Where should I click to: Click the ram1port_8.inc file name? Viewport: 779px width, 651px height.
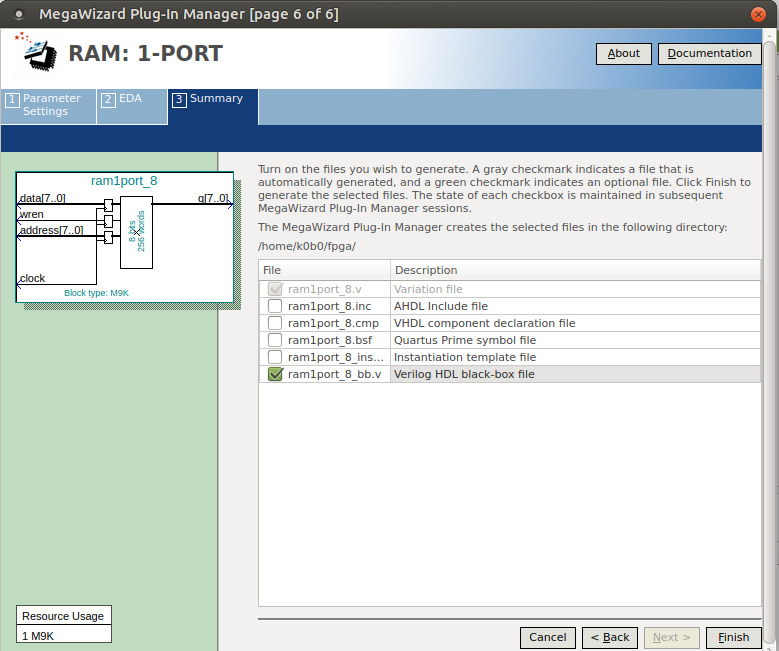click(x=329, y=306)
